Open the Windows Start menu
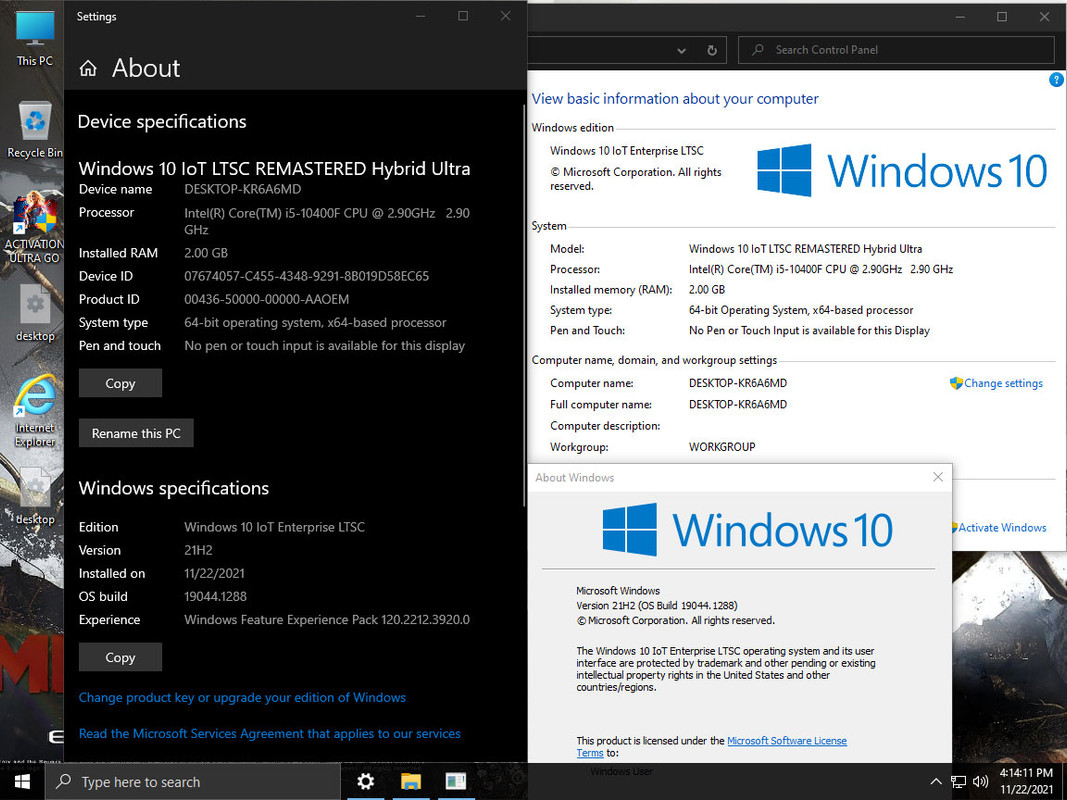Viewport: 1067px width, 800px height. pyautogui.click(x=22, y=782)
